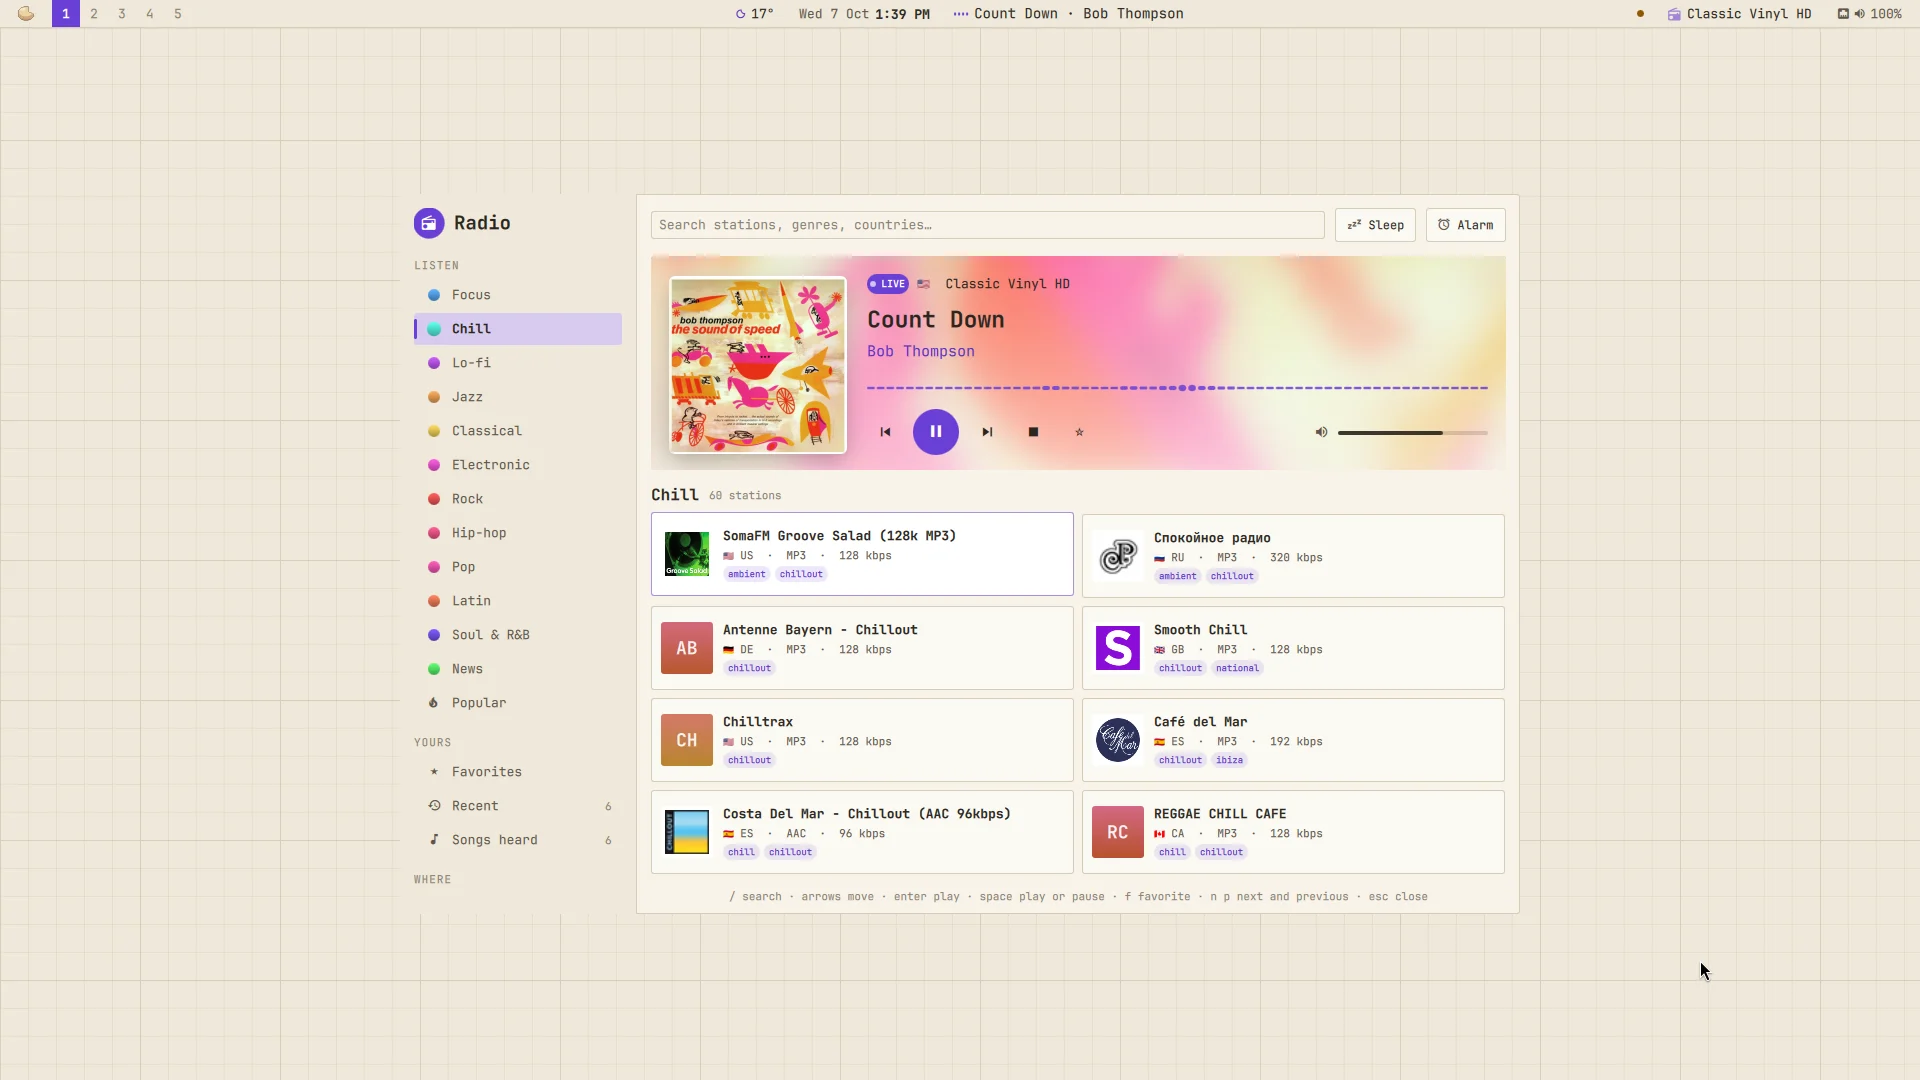
Task: Open the Rock genre list
Action: 517,499
